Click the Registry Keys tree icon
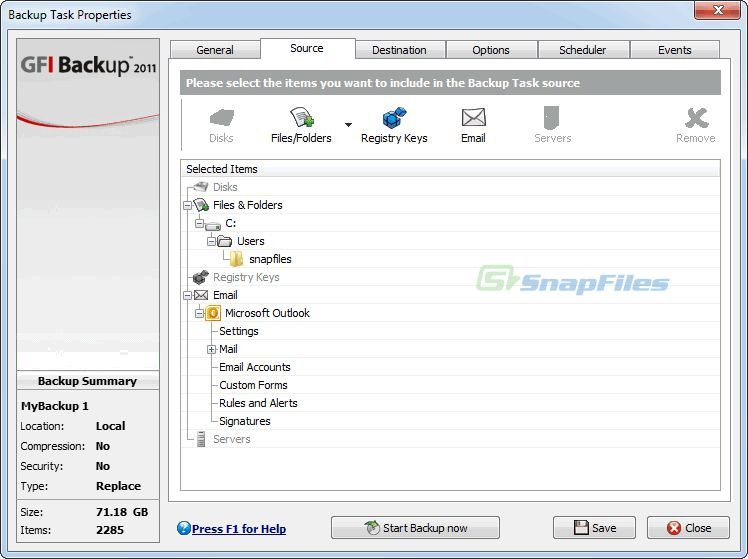 click(201, 277)
